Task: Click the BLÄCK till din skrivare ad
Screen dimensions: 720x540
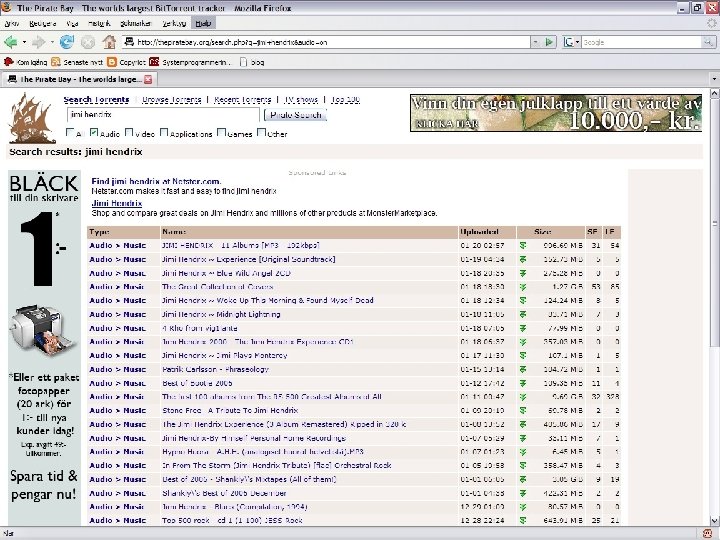Action: coord(44,348)
